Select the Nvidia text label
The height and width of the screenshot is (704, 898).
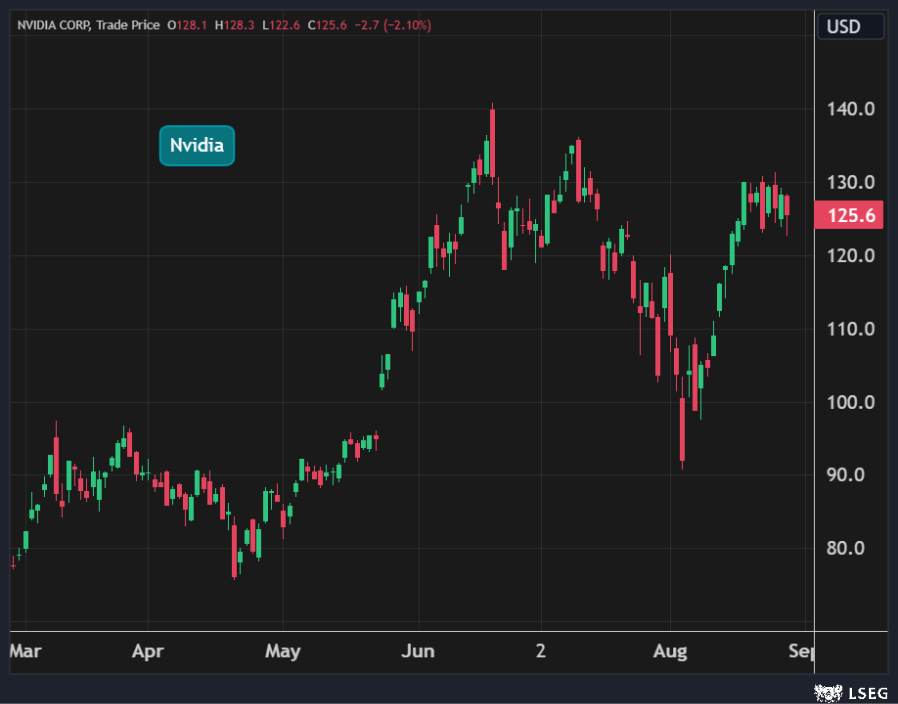(197, 145)
